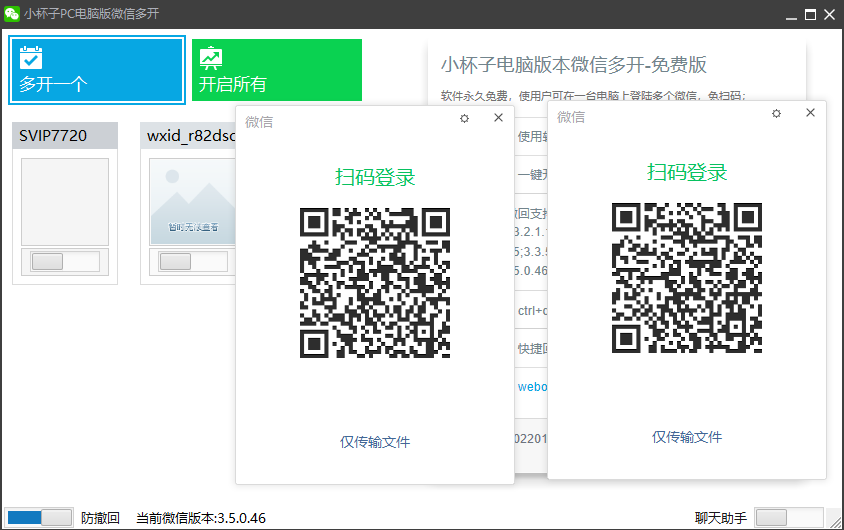Click the 微信 title of right login window

[571, 117]
